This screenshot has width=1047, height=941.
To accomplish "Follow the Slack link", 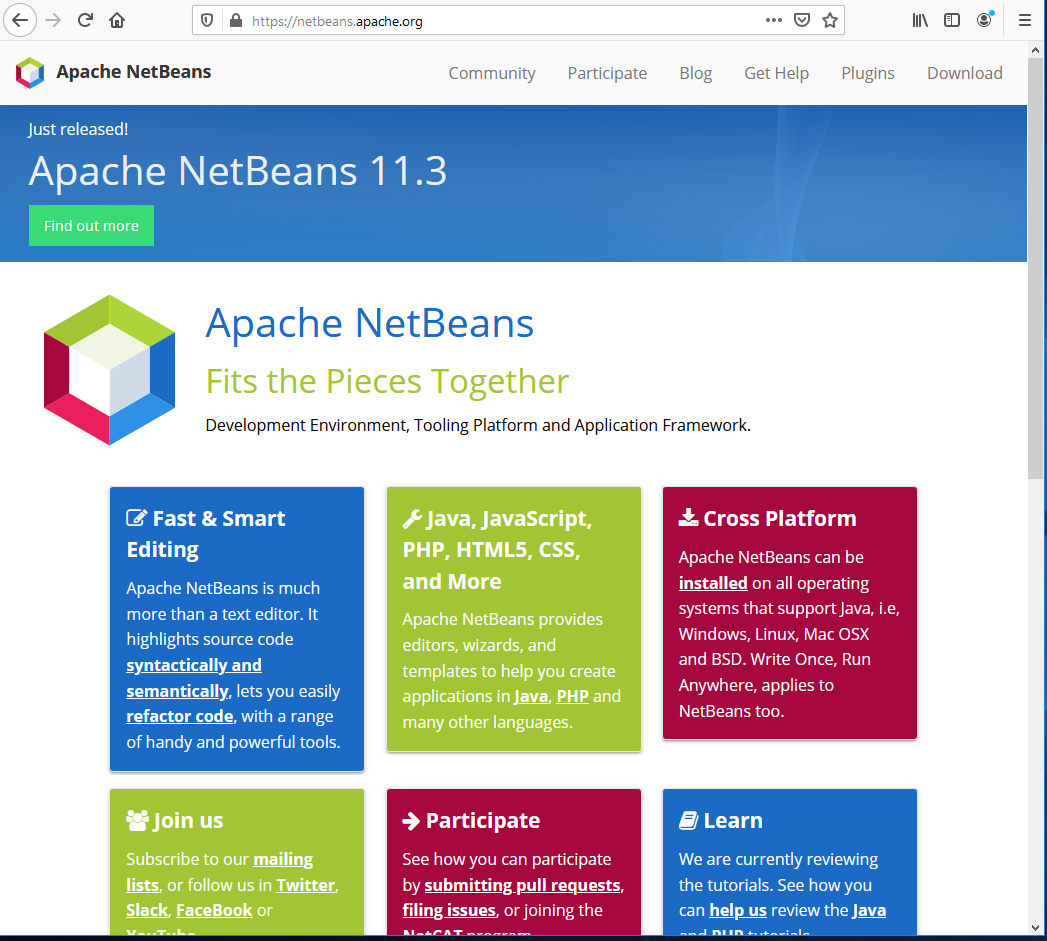I will click(147, 910).
